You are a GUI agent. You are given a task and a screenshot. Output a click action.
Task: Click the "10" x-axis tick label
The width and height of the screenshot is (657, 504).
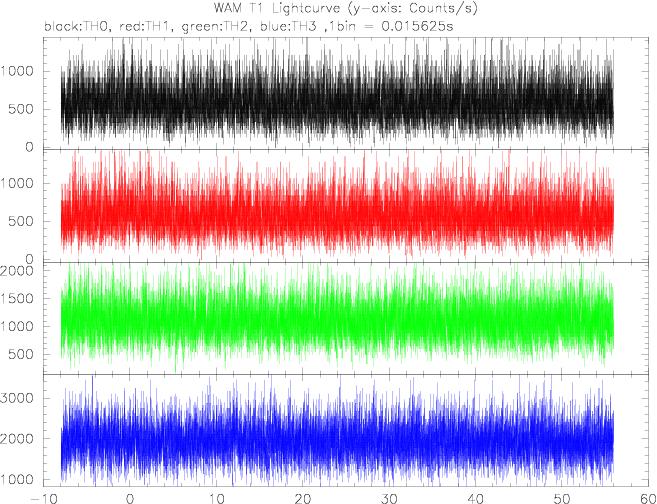tap(216, 499)
